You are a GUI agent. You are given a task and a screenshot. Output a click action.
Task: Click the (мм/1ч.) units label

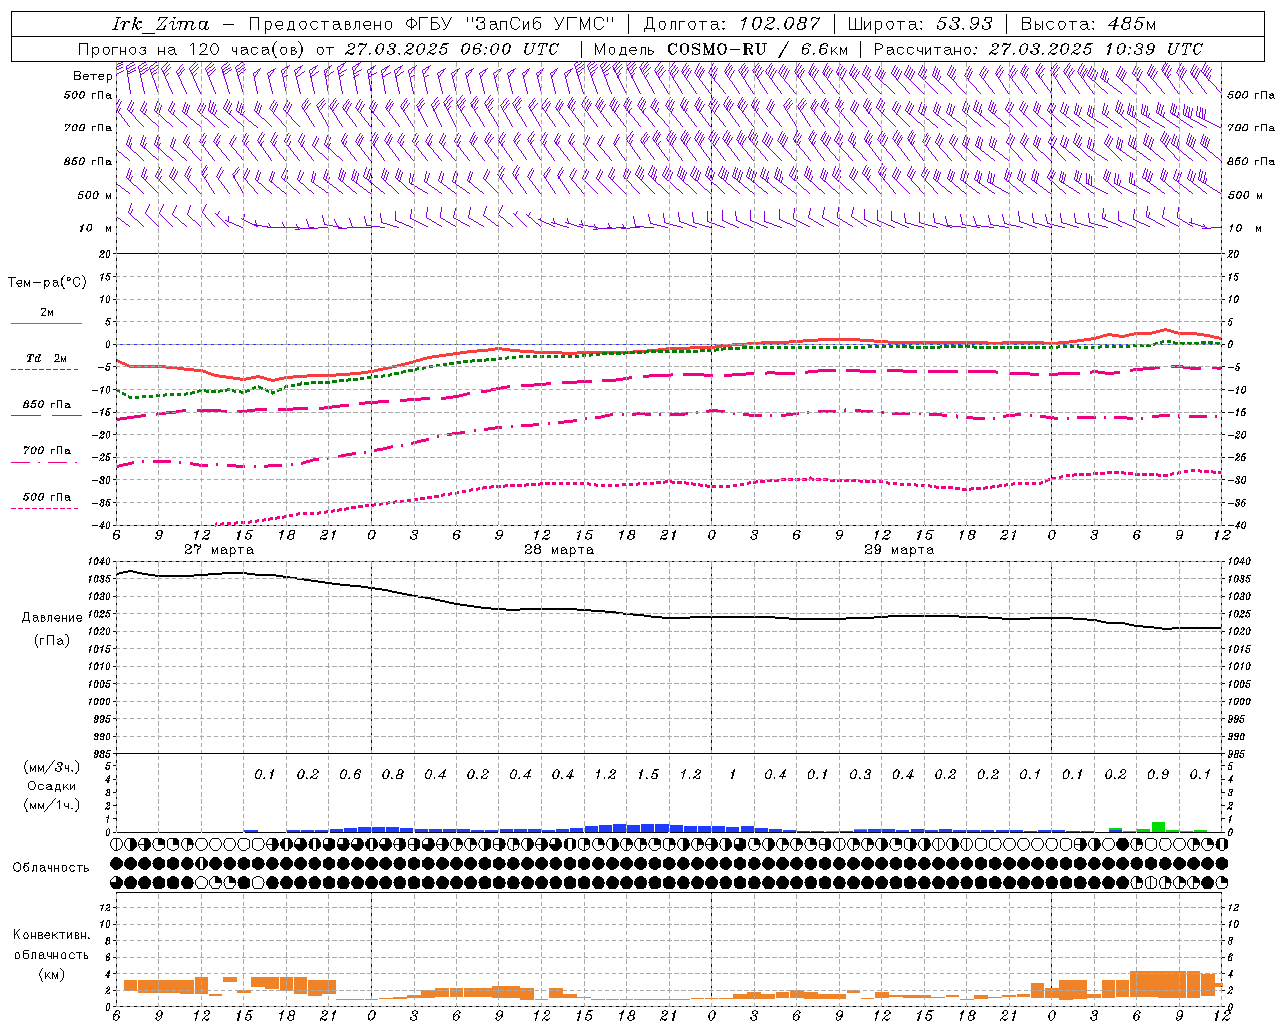point(51,805)
